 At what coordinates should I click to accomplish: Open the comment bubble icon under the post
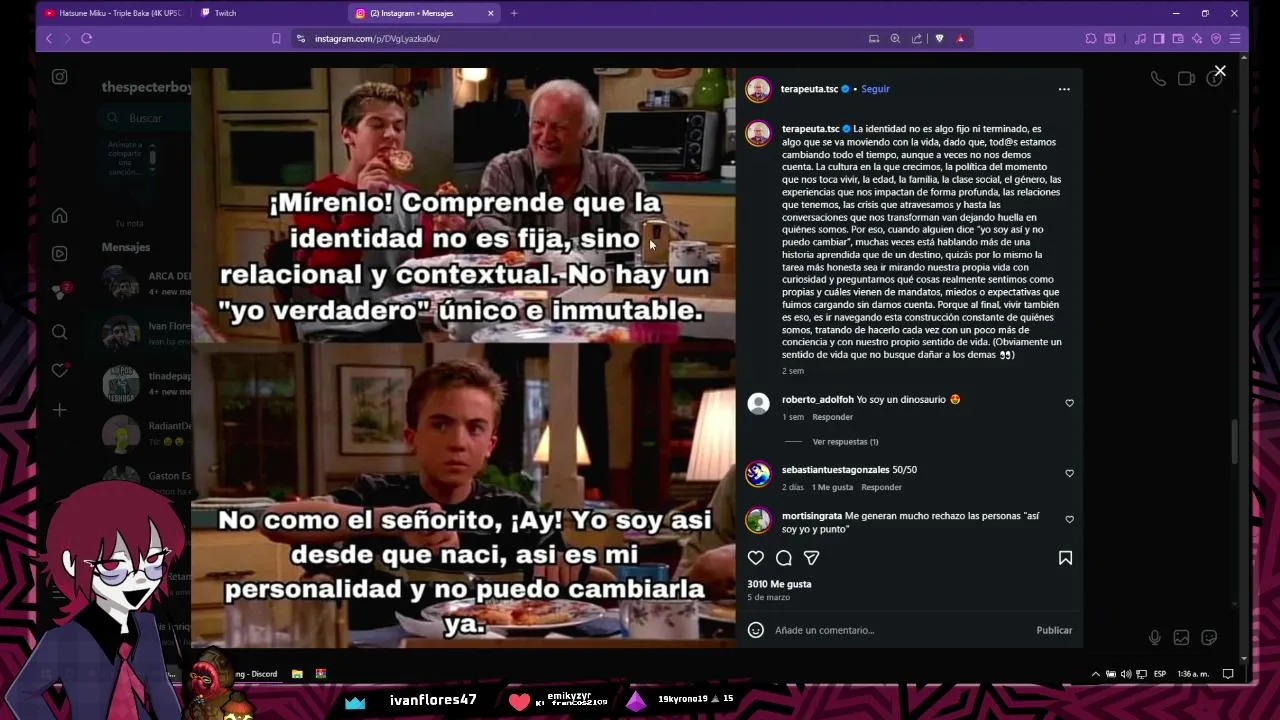784,558
